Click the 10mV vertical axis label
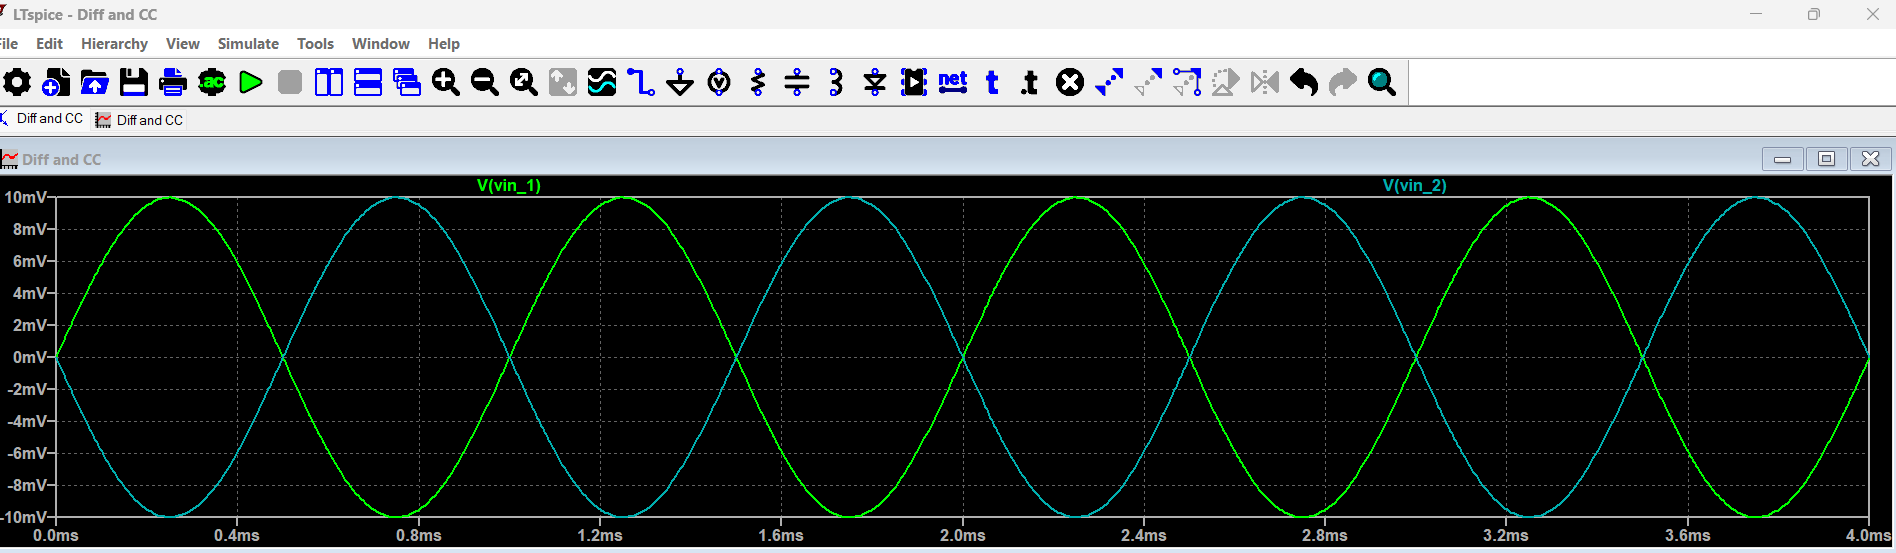Screen dimensions: 1896x553 [26, 198]
